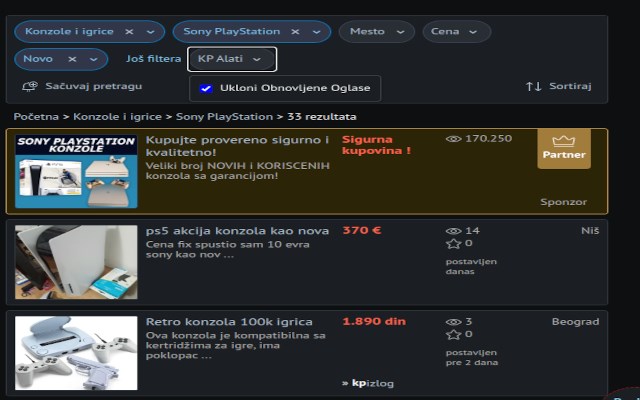
Task: Open ps5 akcija konzola kao nova listing
Action: (x=237, y=231)
